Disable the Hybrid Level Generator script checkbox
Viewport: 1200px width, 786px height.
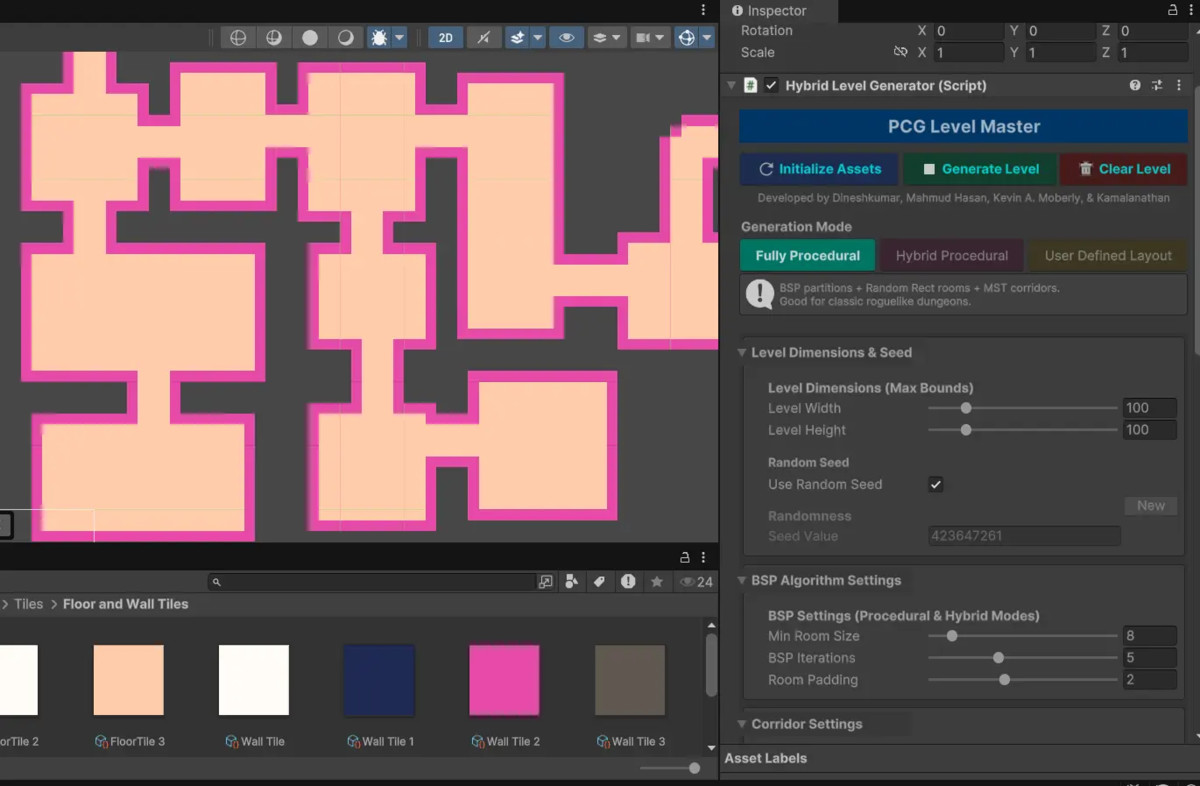point(771,86)
